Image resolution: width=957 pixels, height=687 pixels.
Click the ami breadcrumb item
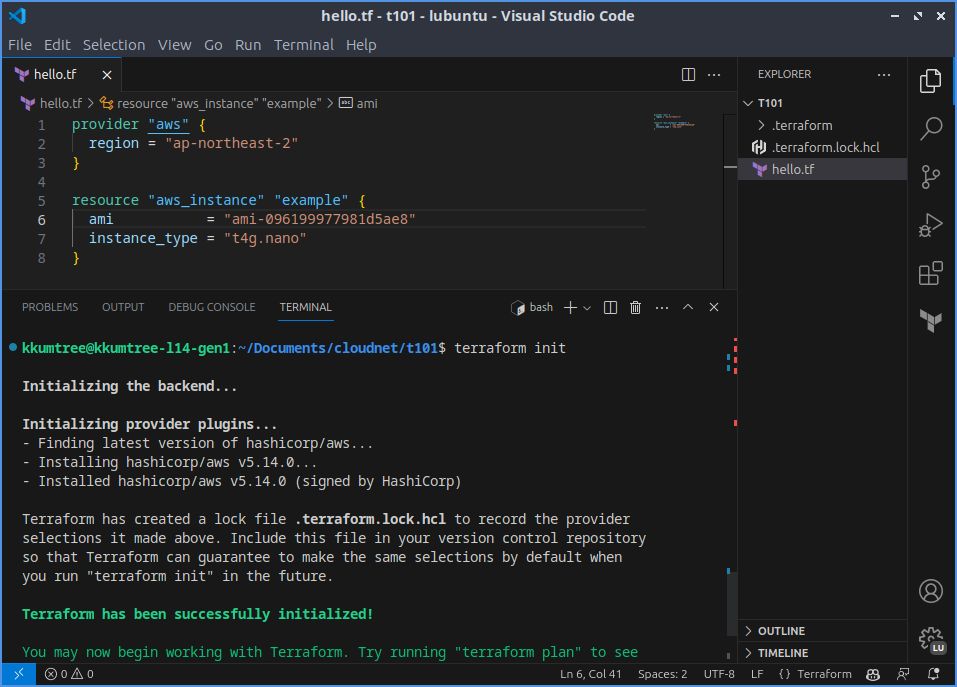359,103
